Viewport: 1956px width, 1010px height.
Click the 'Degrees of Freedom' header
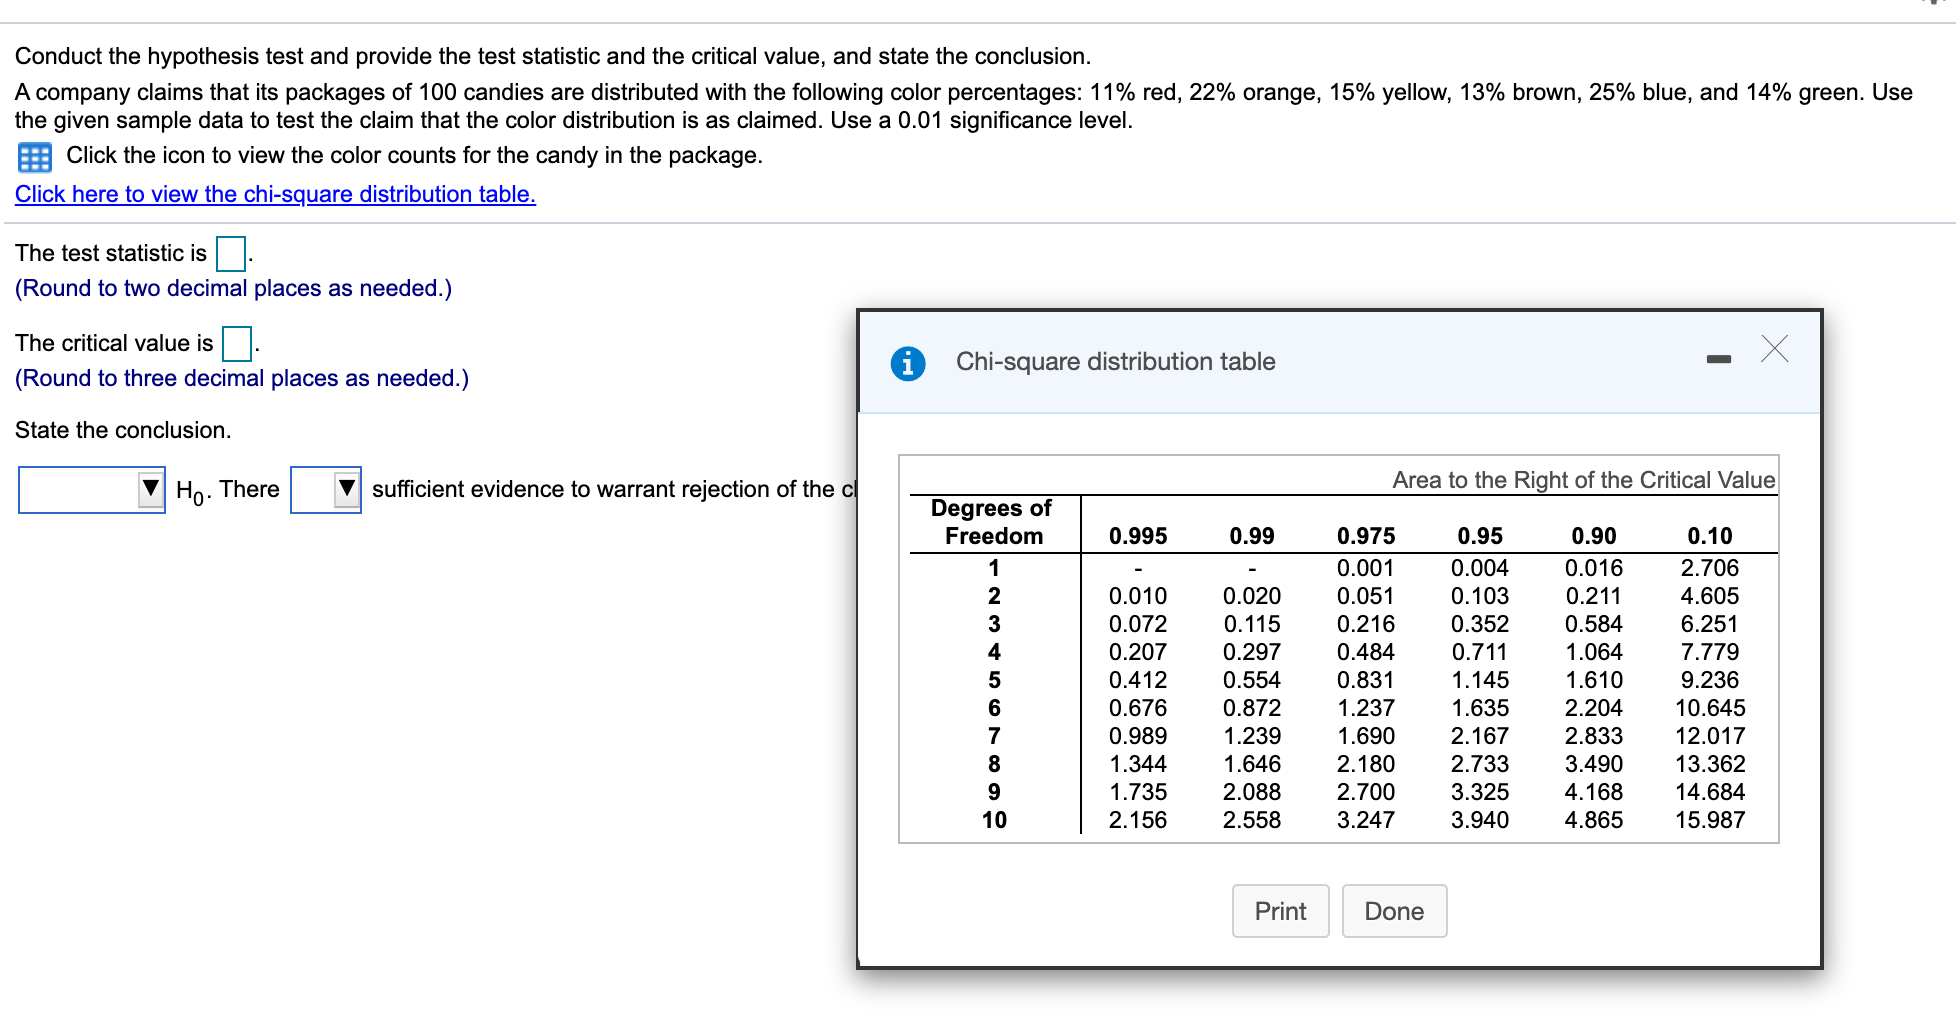tap(992, 522)
